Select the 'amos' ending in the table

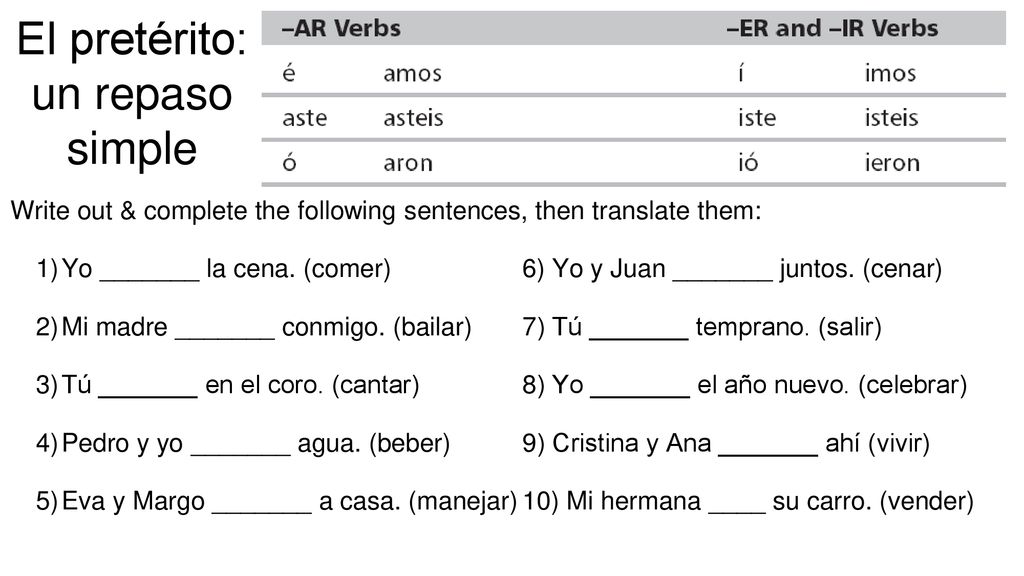pos(413,74)
